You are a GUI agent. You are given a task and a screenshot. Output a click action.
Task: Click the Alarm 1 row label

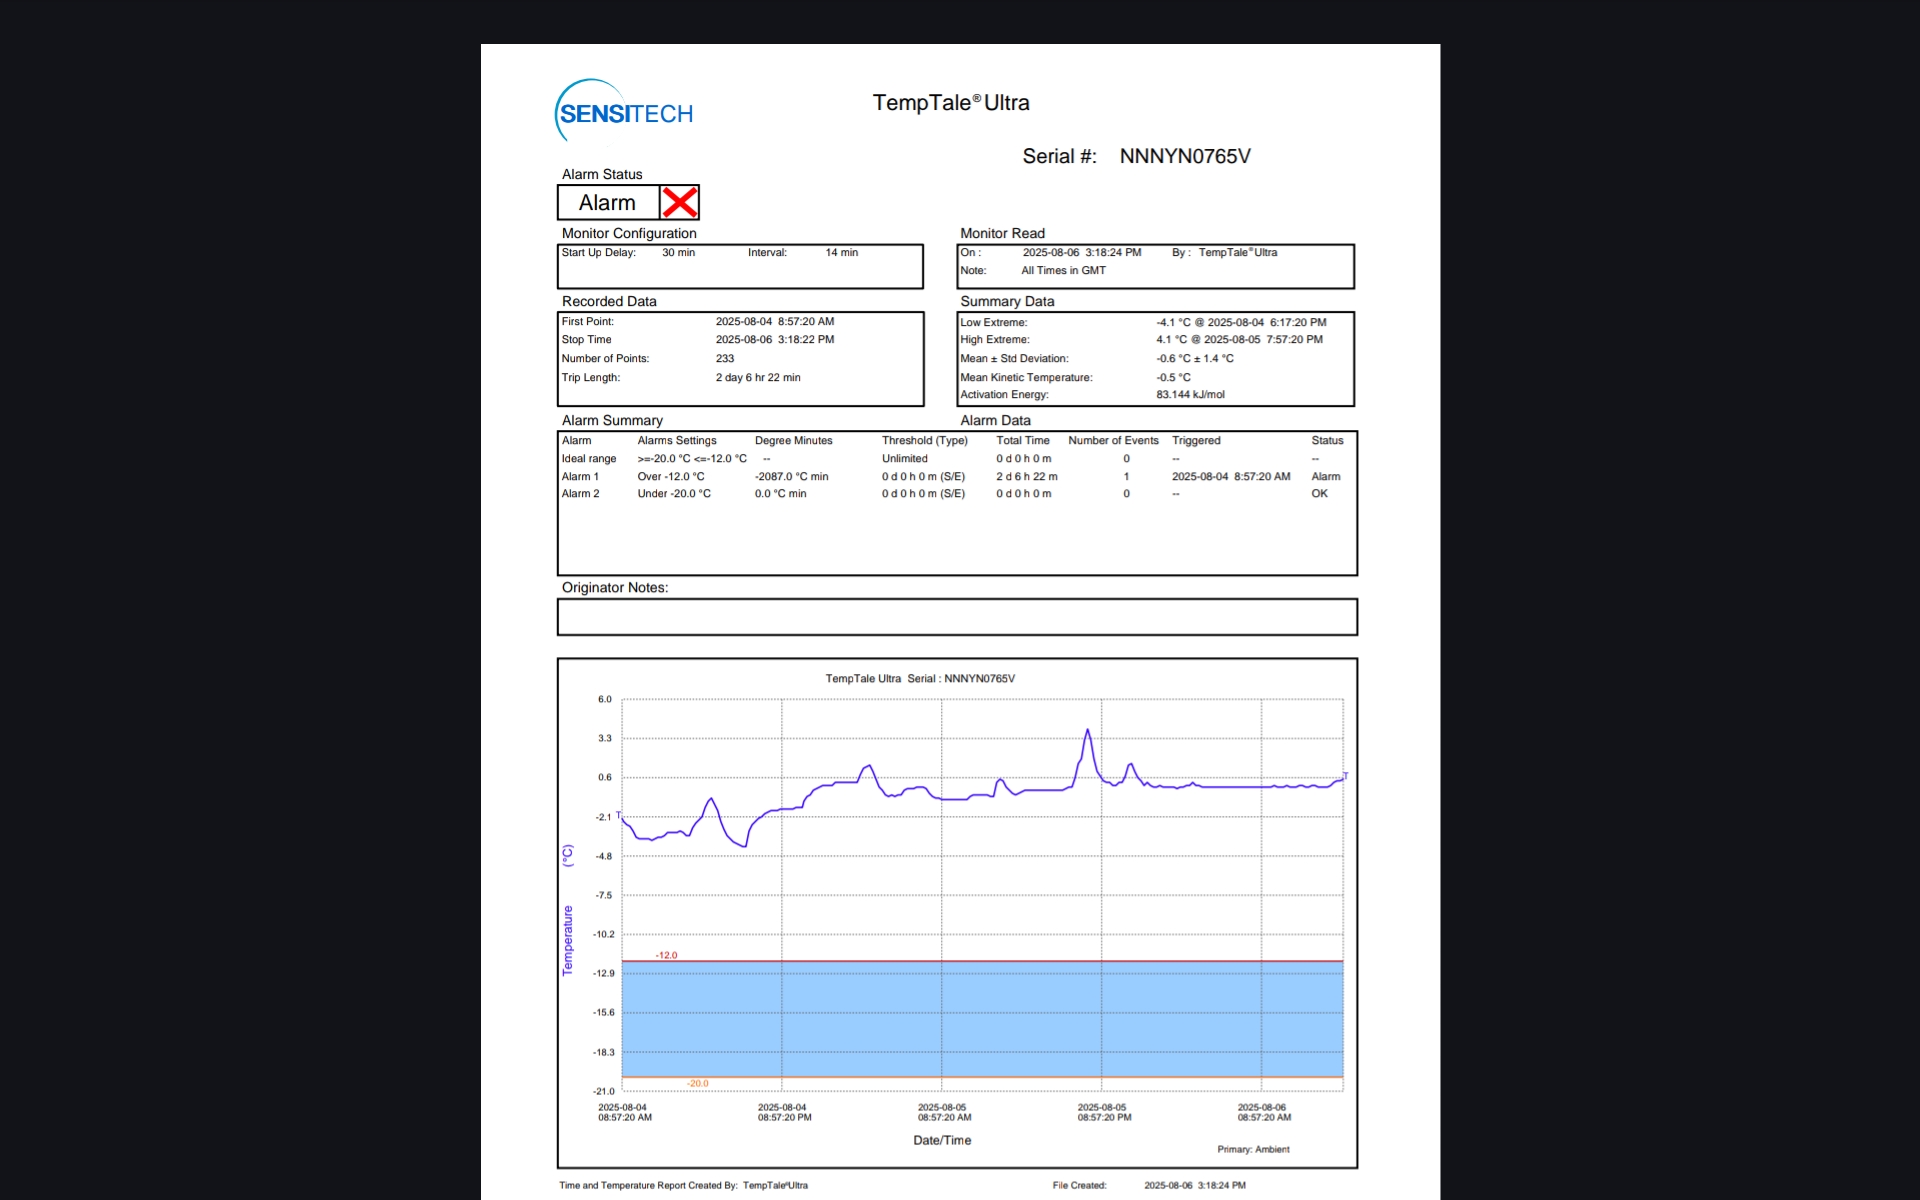[580, 477]
